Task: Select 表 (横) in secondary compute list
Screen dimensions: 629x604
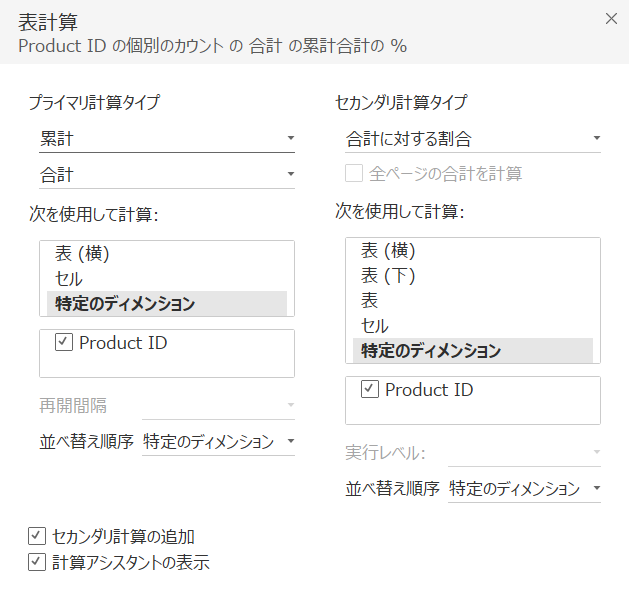Action: [388, 250]
